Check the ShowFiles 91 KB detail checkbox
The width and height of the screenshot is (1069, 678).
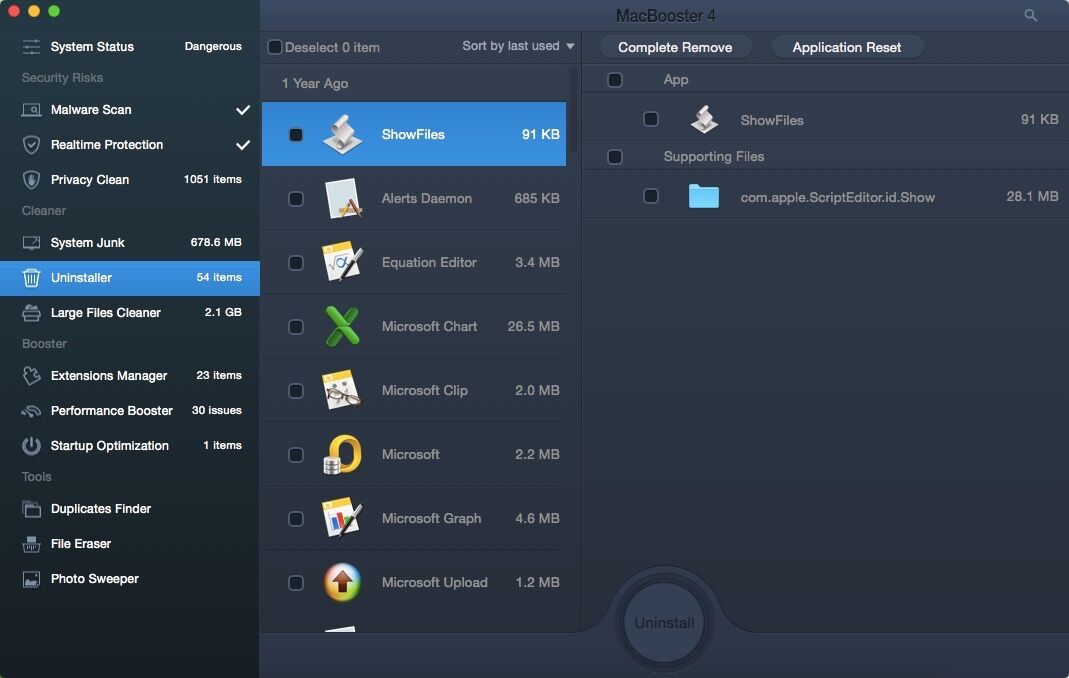tap(651, 119)
